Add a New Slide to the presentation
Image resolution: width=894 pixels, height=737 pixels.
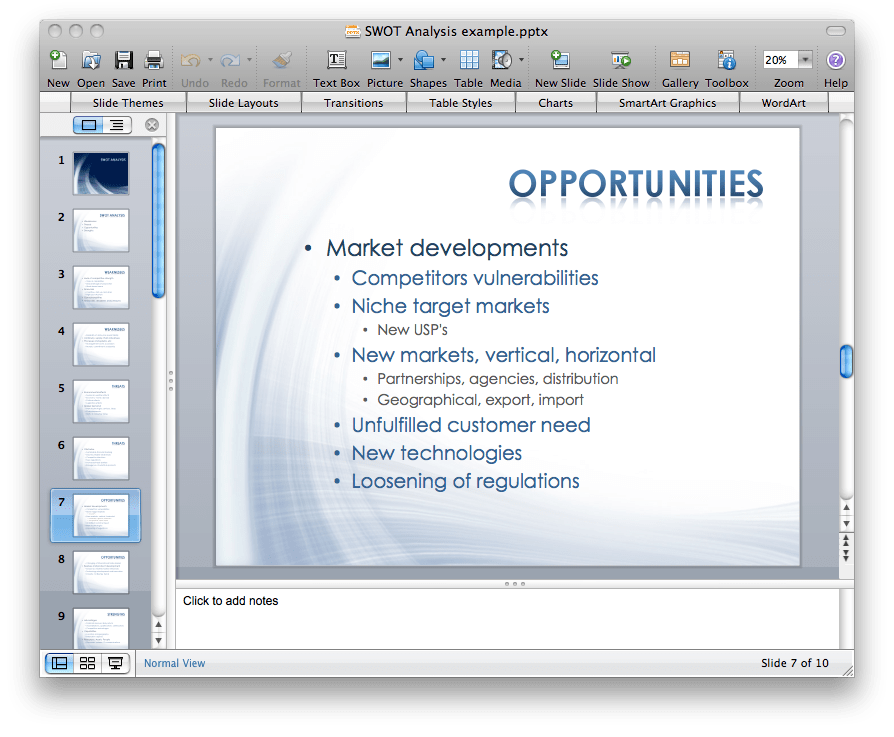point(560,60)
